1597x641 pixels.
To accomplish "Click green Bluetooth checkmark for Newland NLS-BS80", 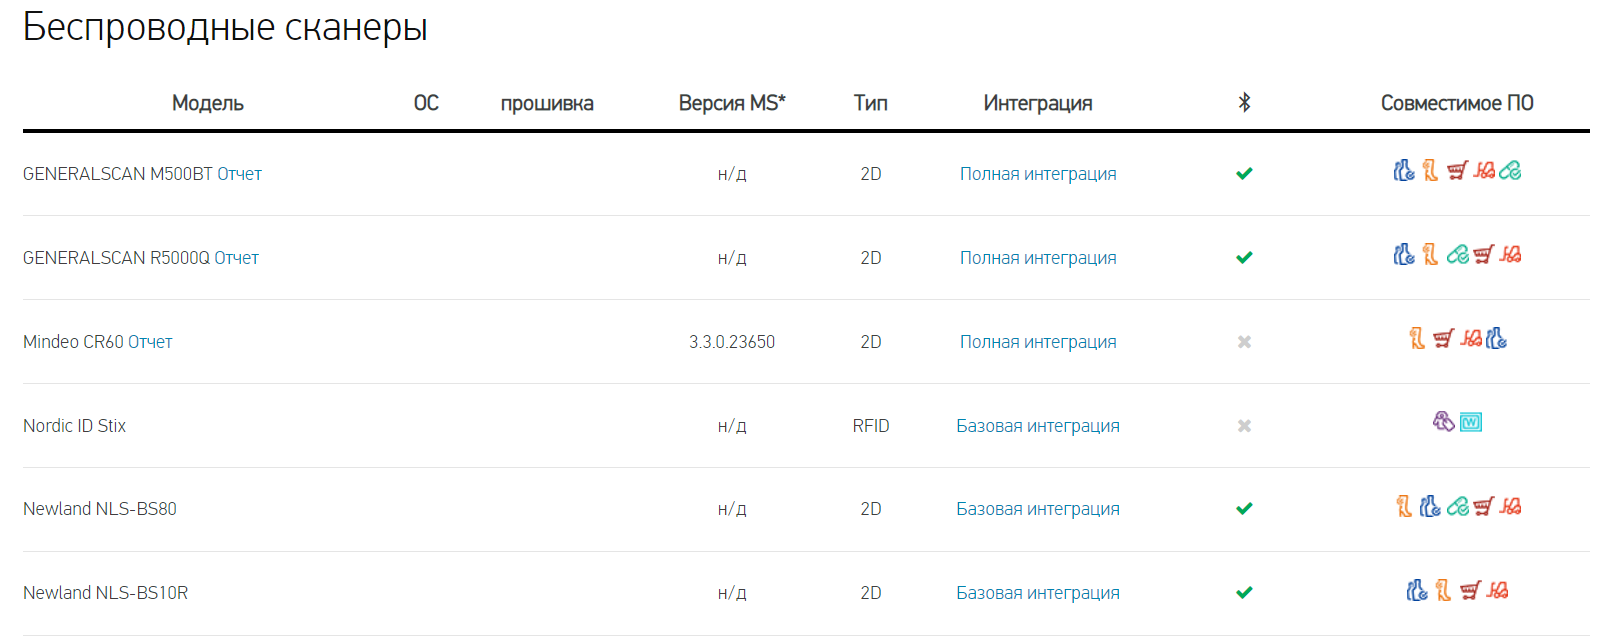I will click(x=1244, y=509).
